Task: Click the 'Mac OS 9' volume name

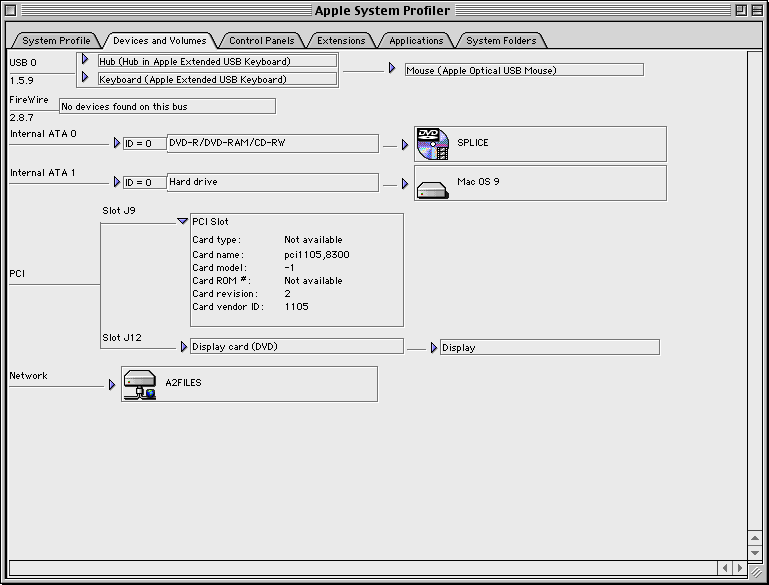Action: point(478,181)
